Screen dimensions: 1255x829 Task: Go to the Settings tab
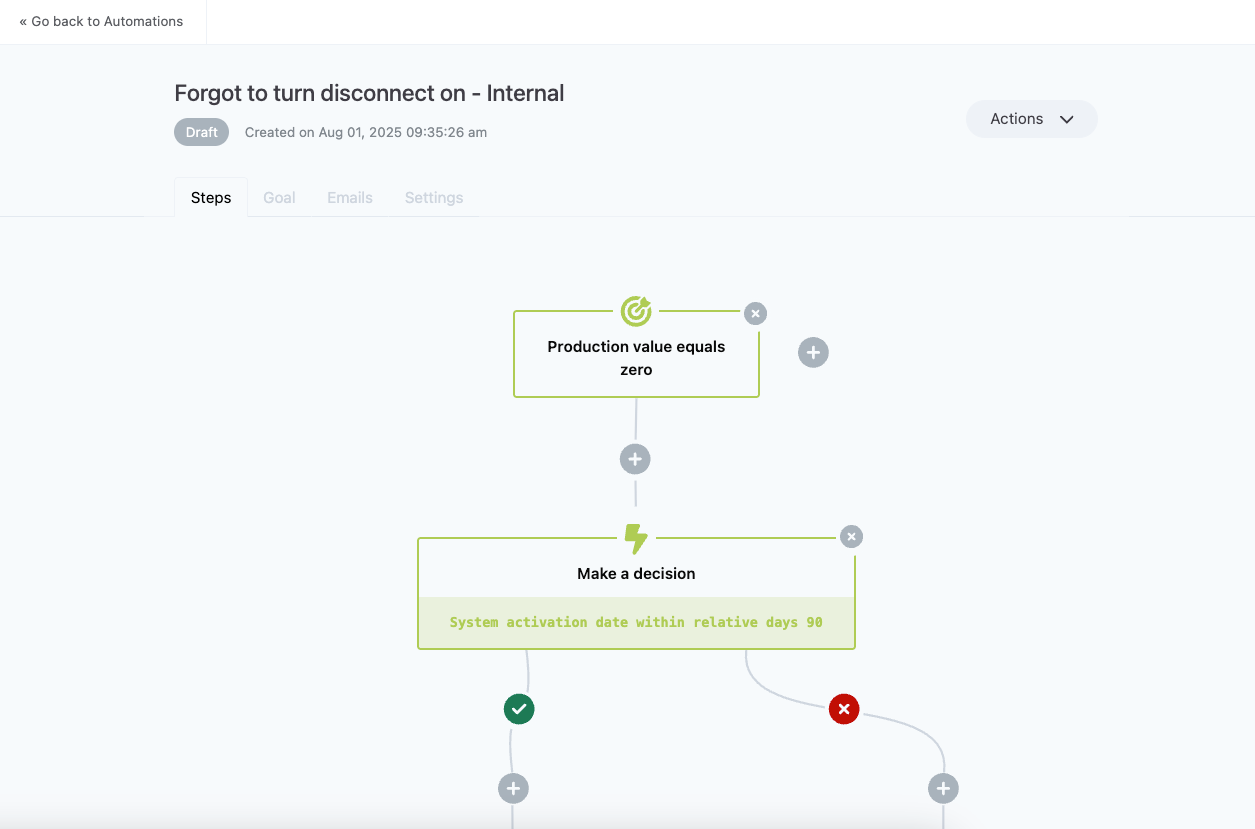(x=434, y=198)
